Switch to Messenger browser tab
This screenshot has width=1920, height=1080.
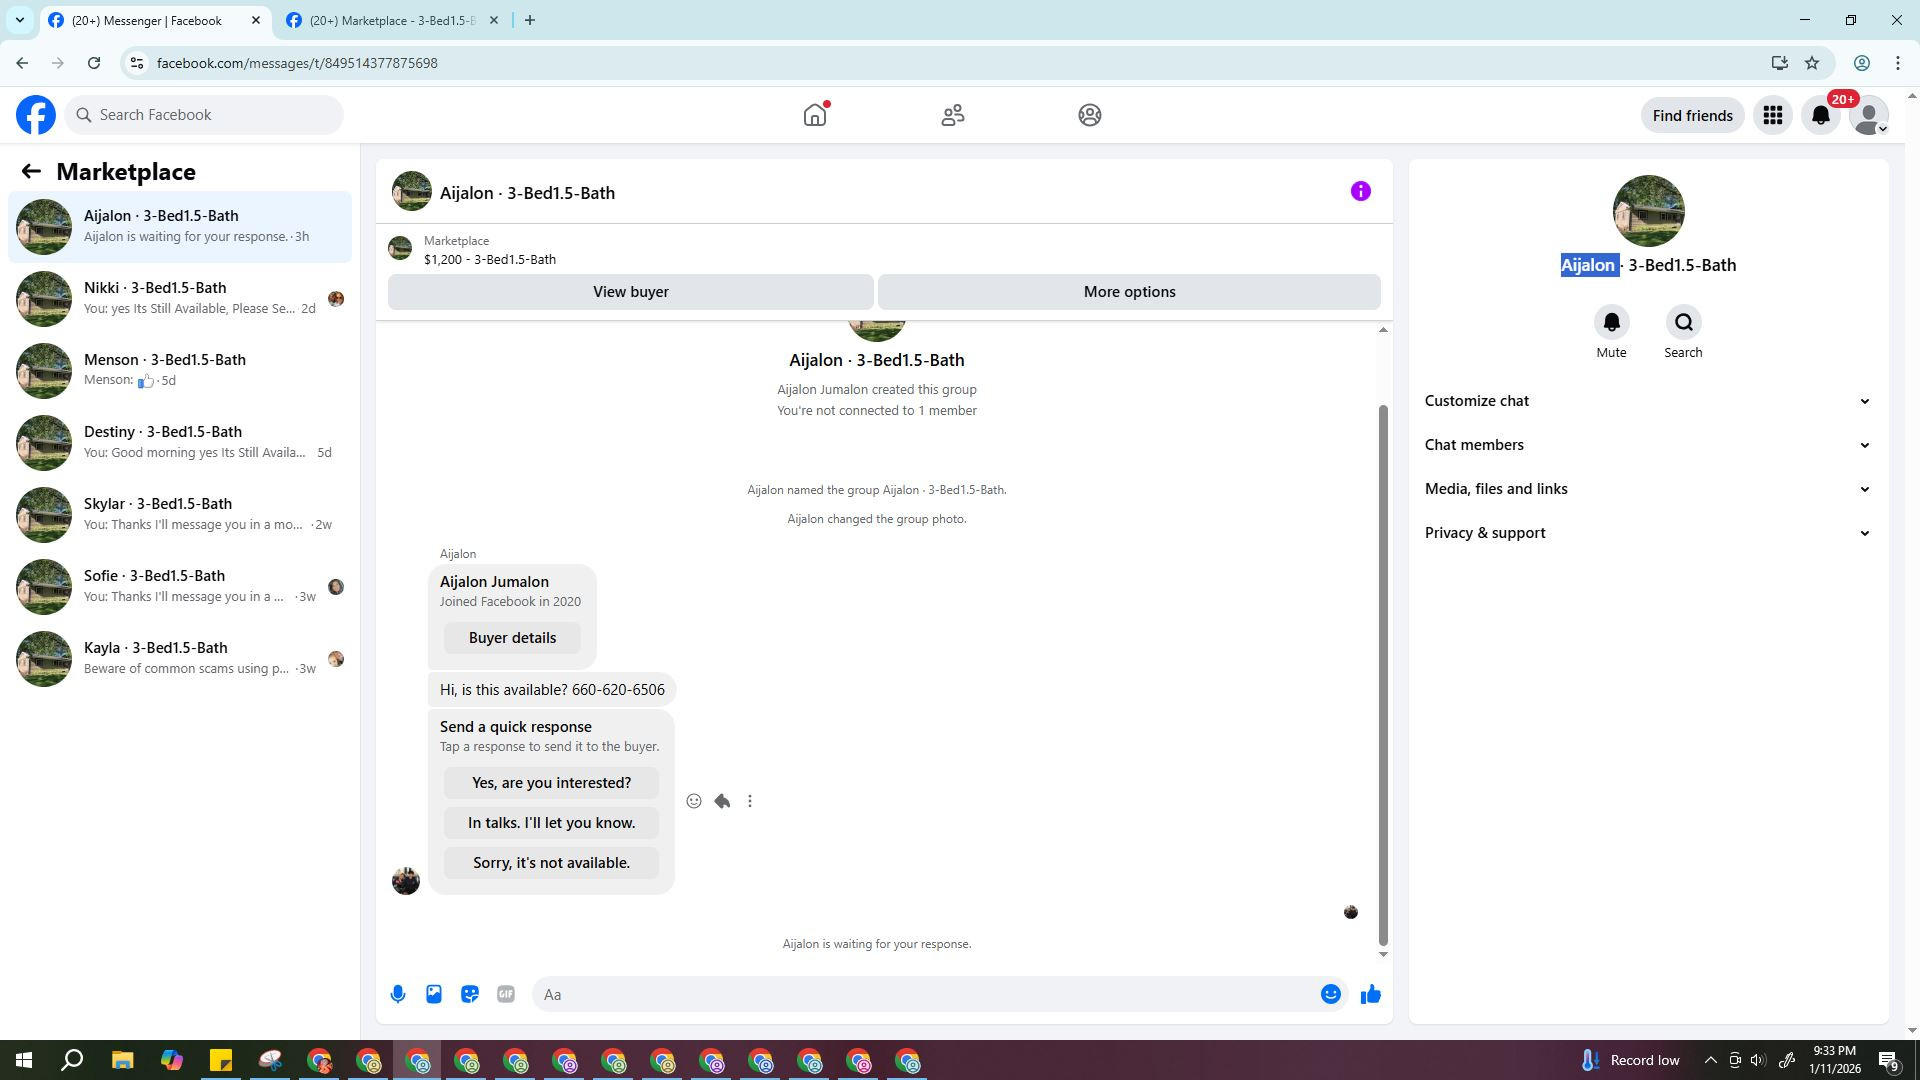pyautogui.click(x=155, y=21)
